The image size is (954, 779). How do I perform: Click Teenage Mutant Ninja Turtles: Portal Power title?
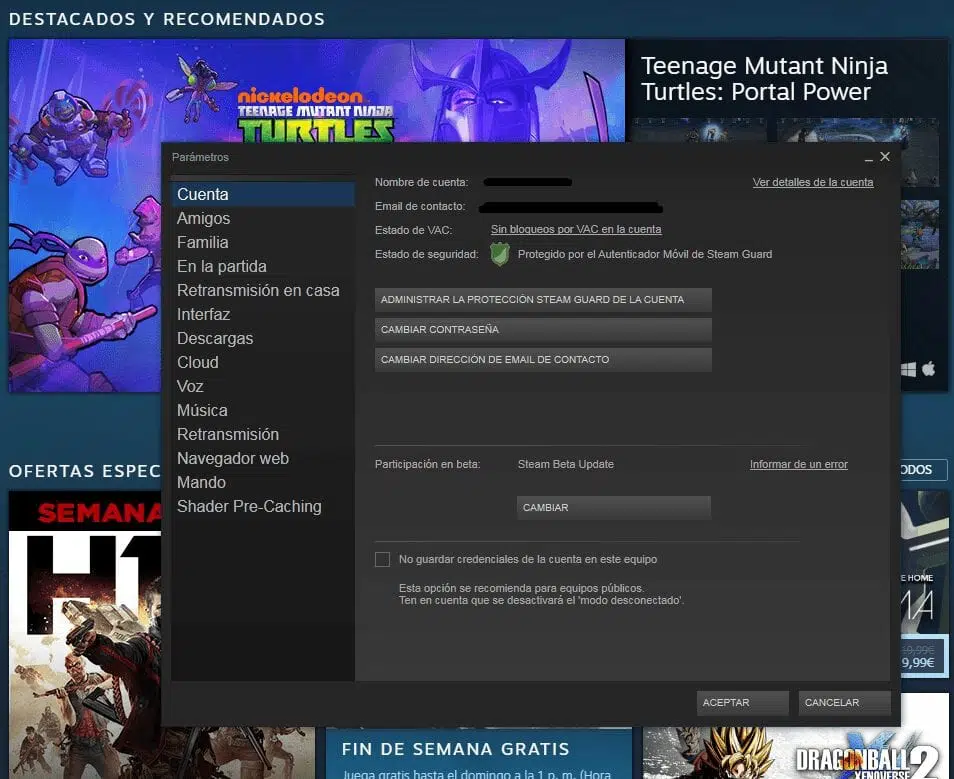(x=764, y=79)
